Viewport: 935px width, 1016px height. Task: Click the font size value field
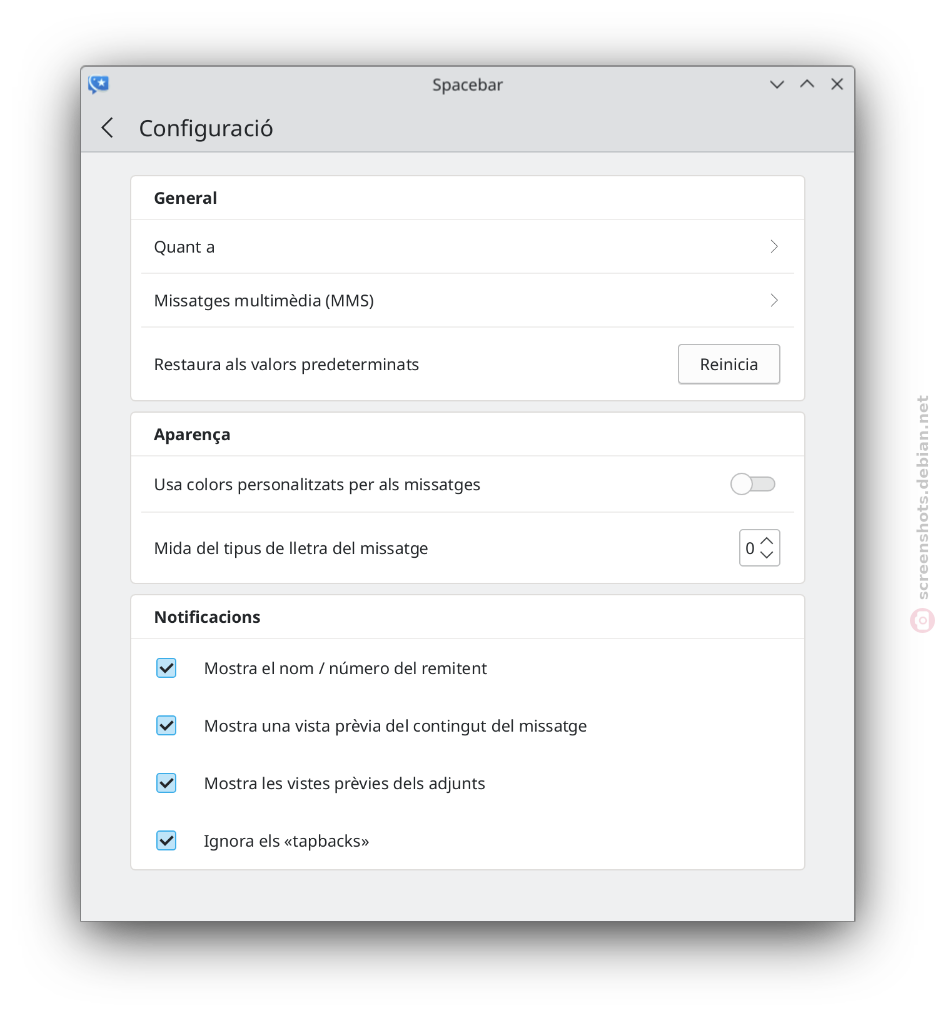click(750, 548)
